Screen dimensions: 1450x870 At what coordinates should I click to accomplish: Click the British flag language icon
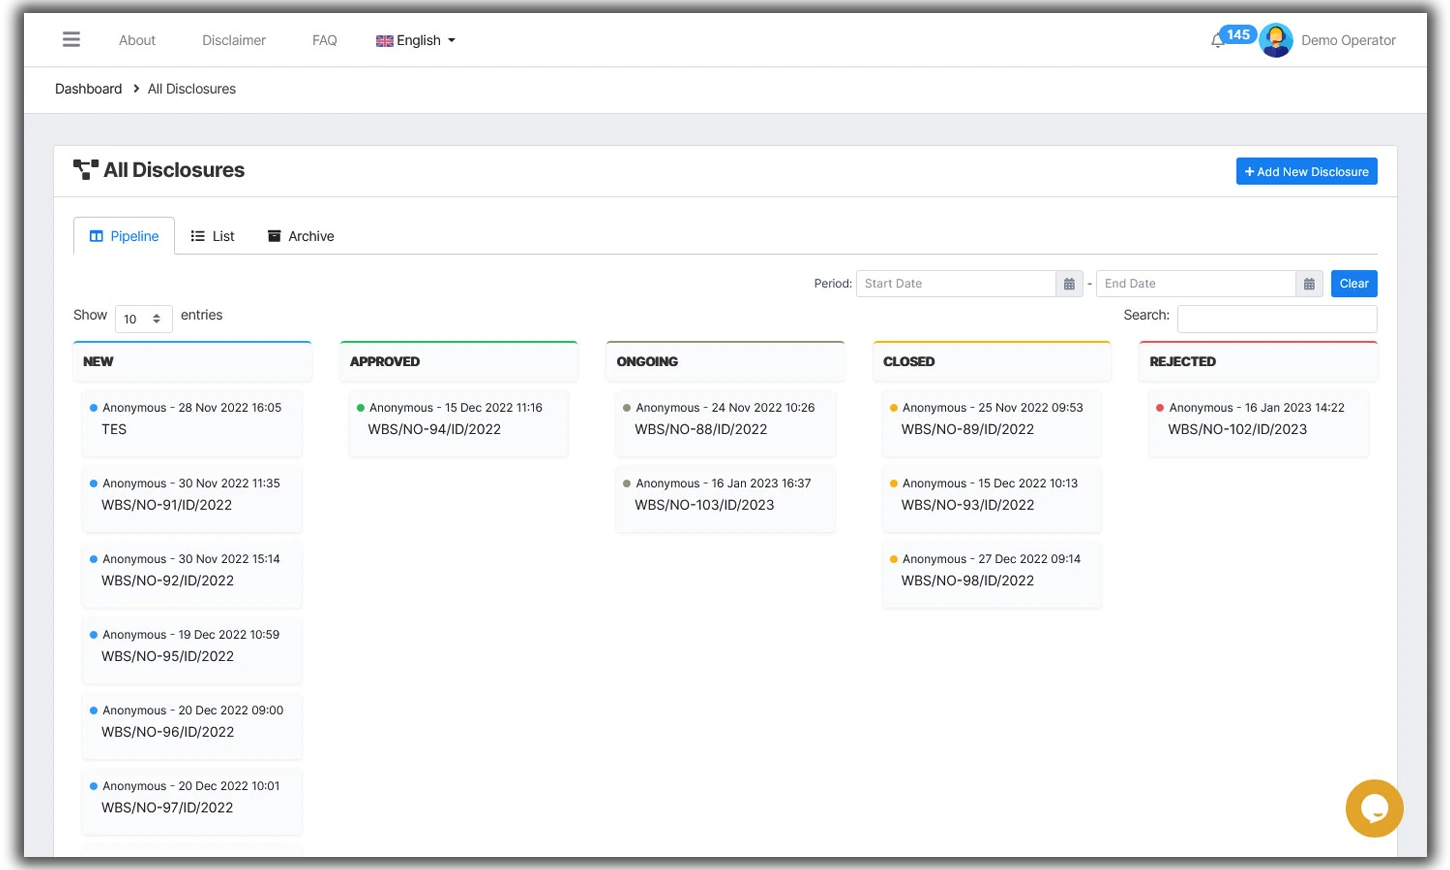point(383,40)
